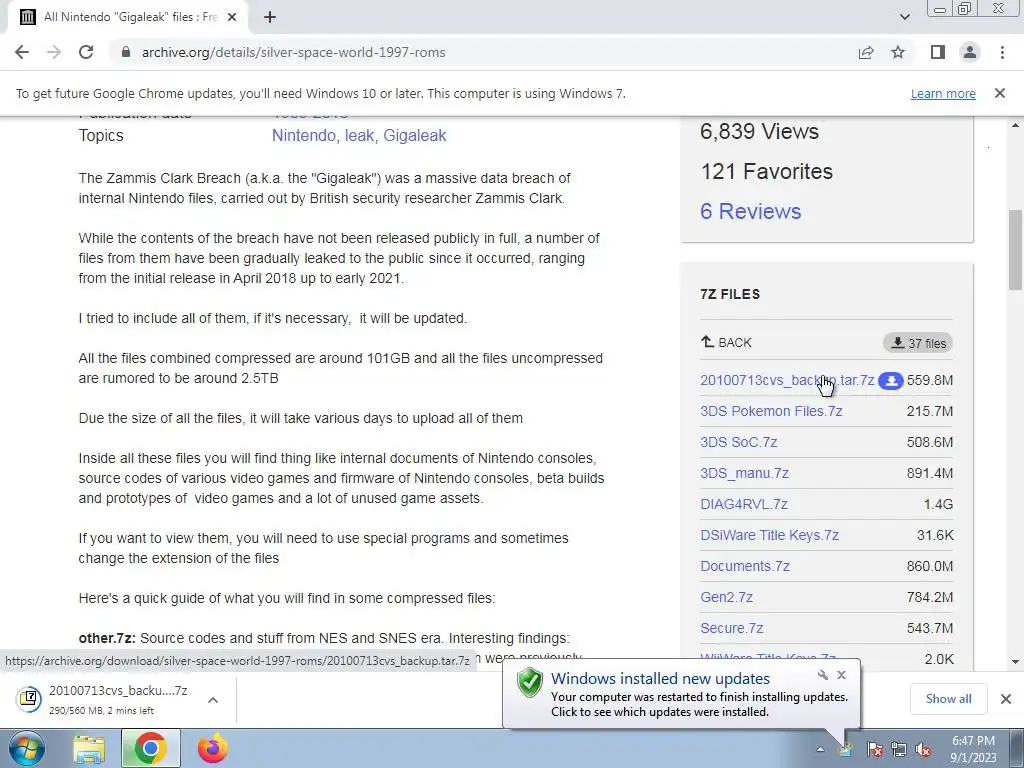
Task: Select the 121 Favorites text
Action: tap(767, 171)
